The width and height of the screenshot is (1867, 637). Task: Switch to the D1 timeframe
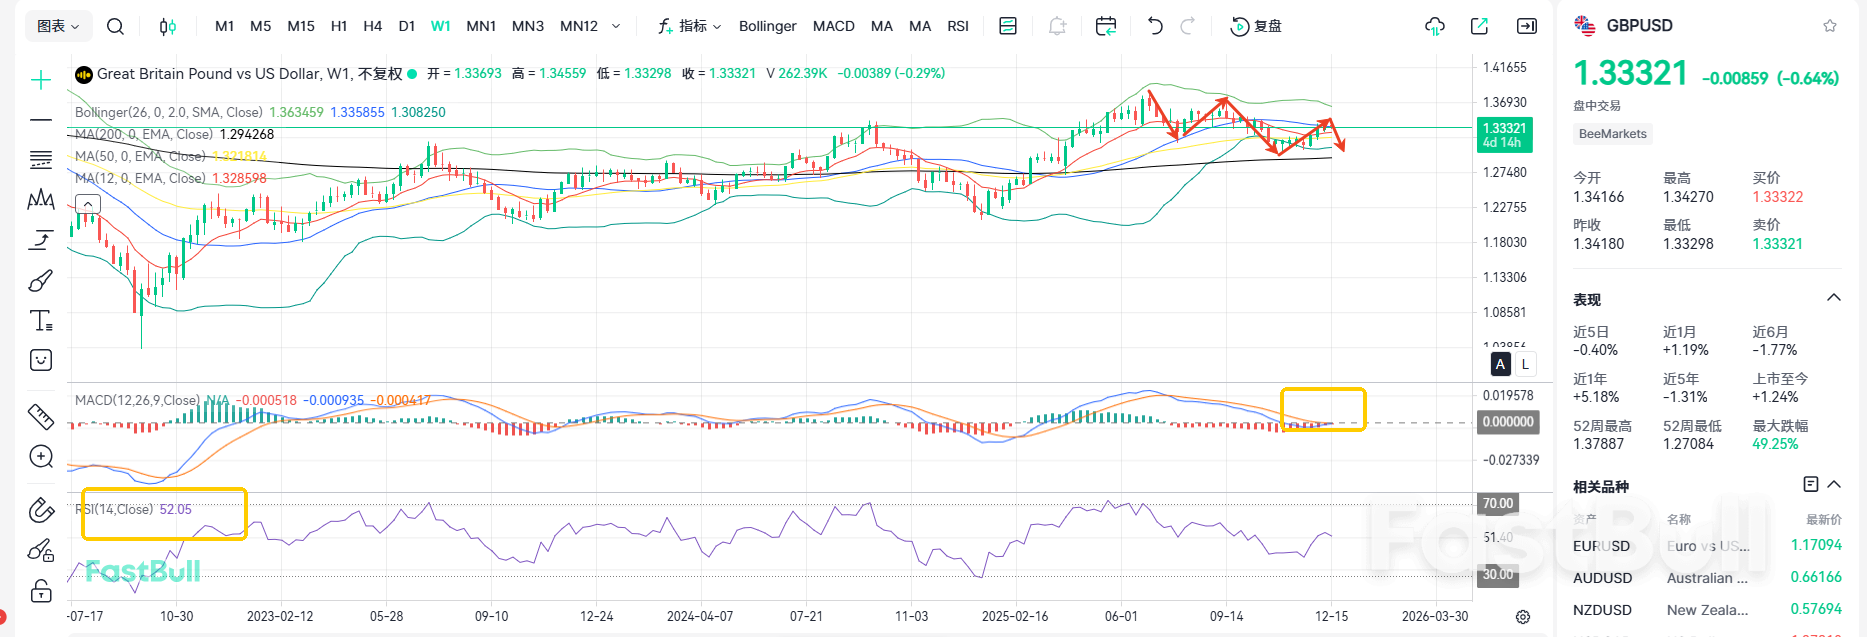(x=406, y=26)
